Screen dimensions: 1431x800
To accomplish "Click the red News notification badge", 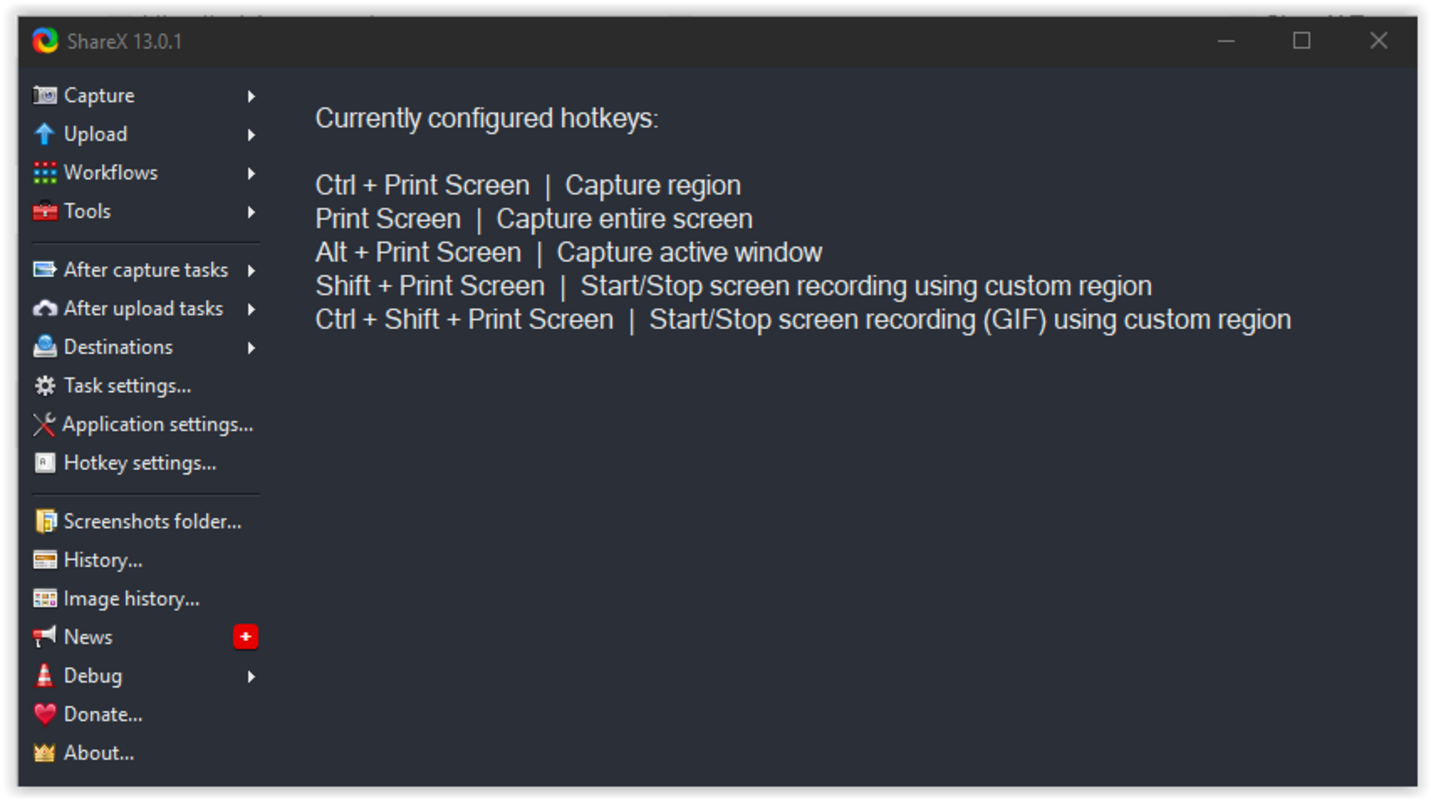I will [x=245, y=637].
